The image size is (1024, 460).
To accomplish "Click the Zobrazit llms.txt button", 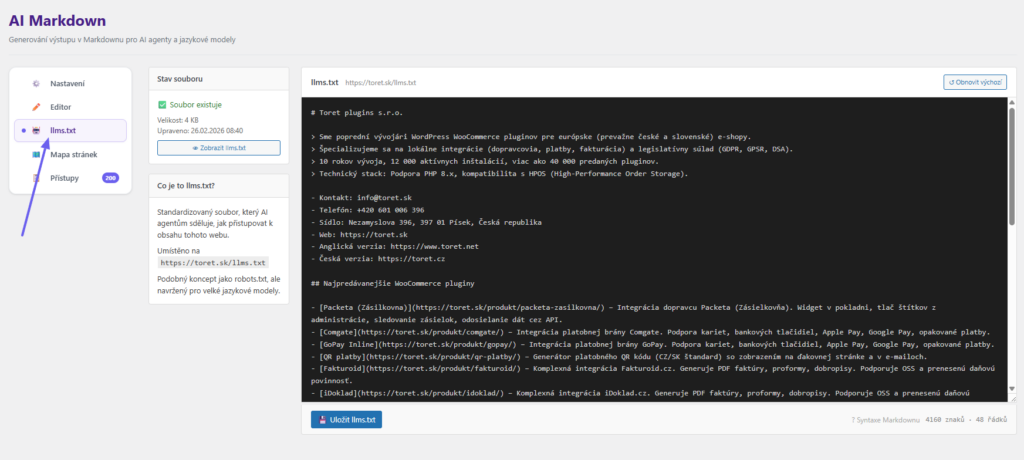I will 219,148.
